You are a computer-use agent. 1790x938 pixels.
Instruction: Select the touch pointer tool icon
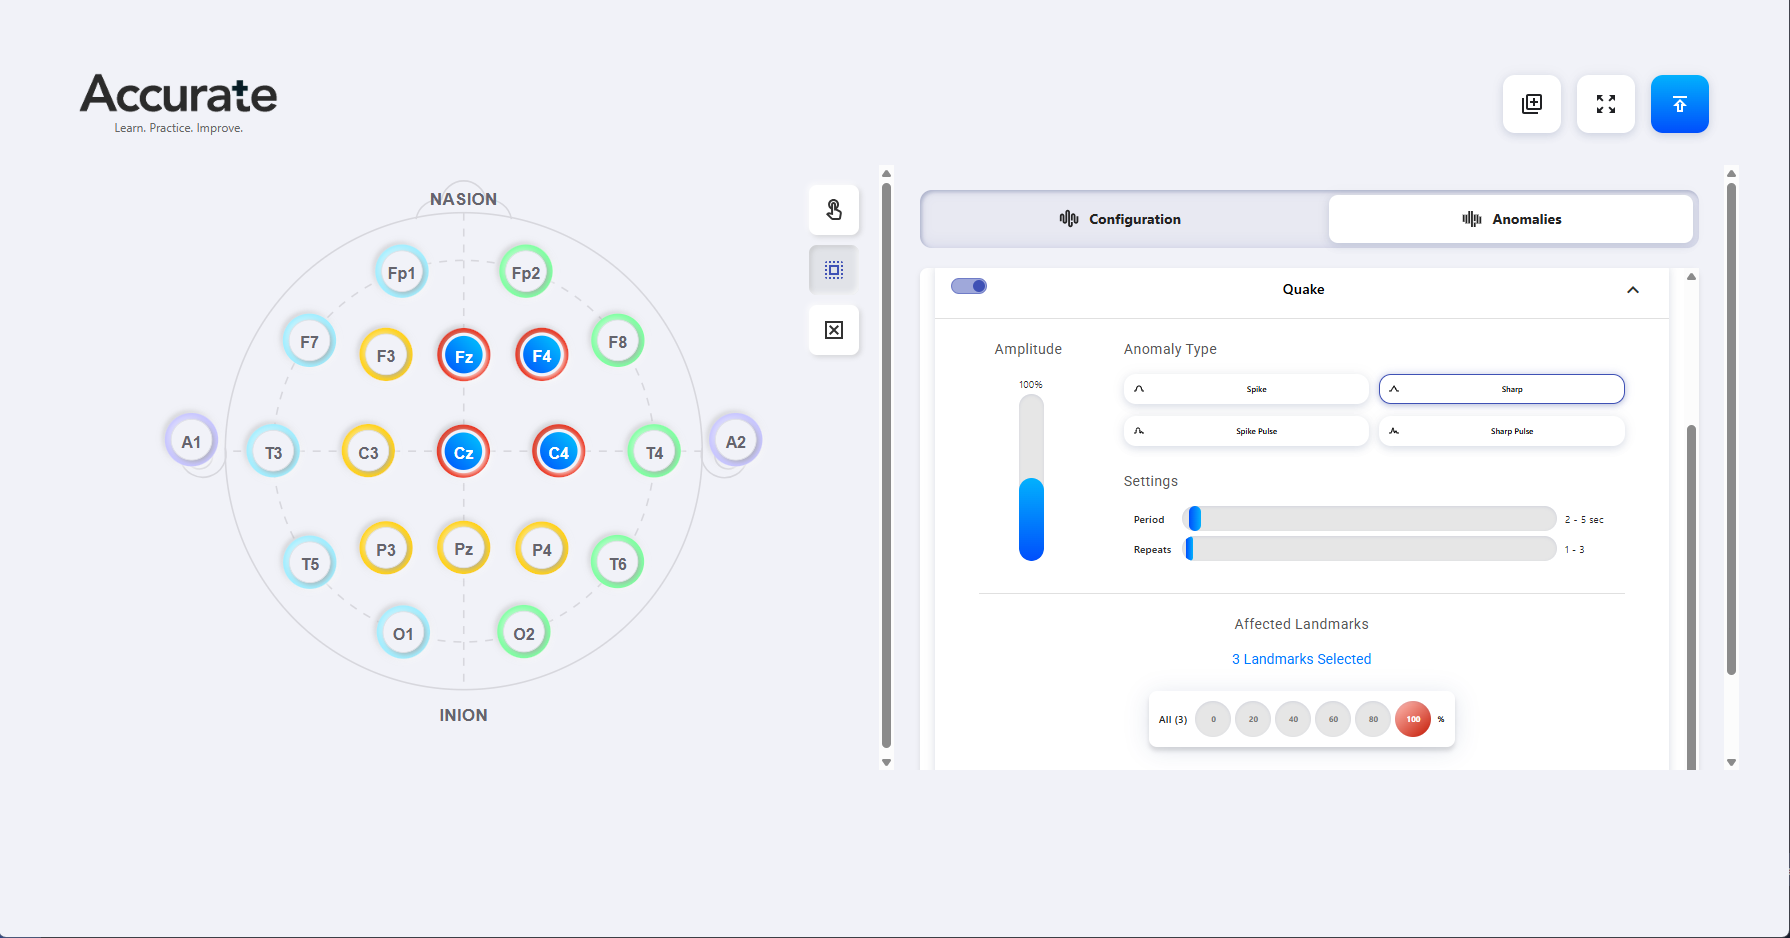click(834, 210)
